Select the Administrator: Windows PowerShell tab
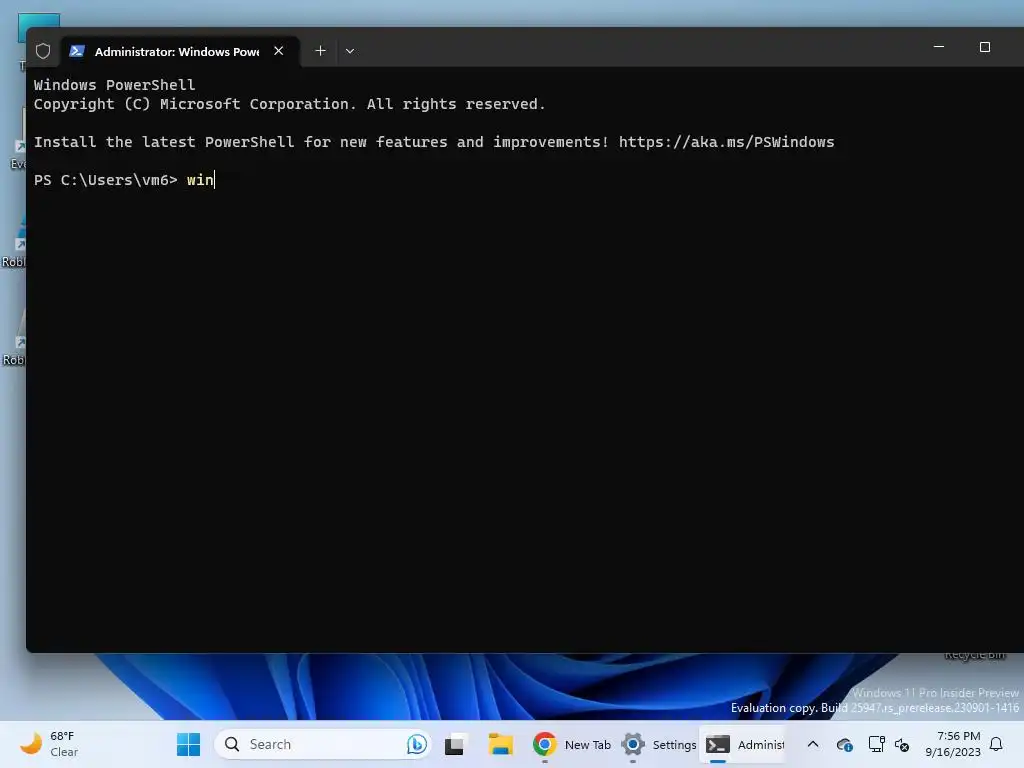 click(x=180, y=51)
